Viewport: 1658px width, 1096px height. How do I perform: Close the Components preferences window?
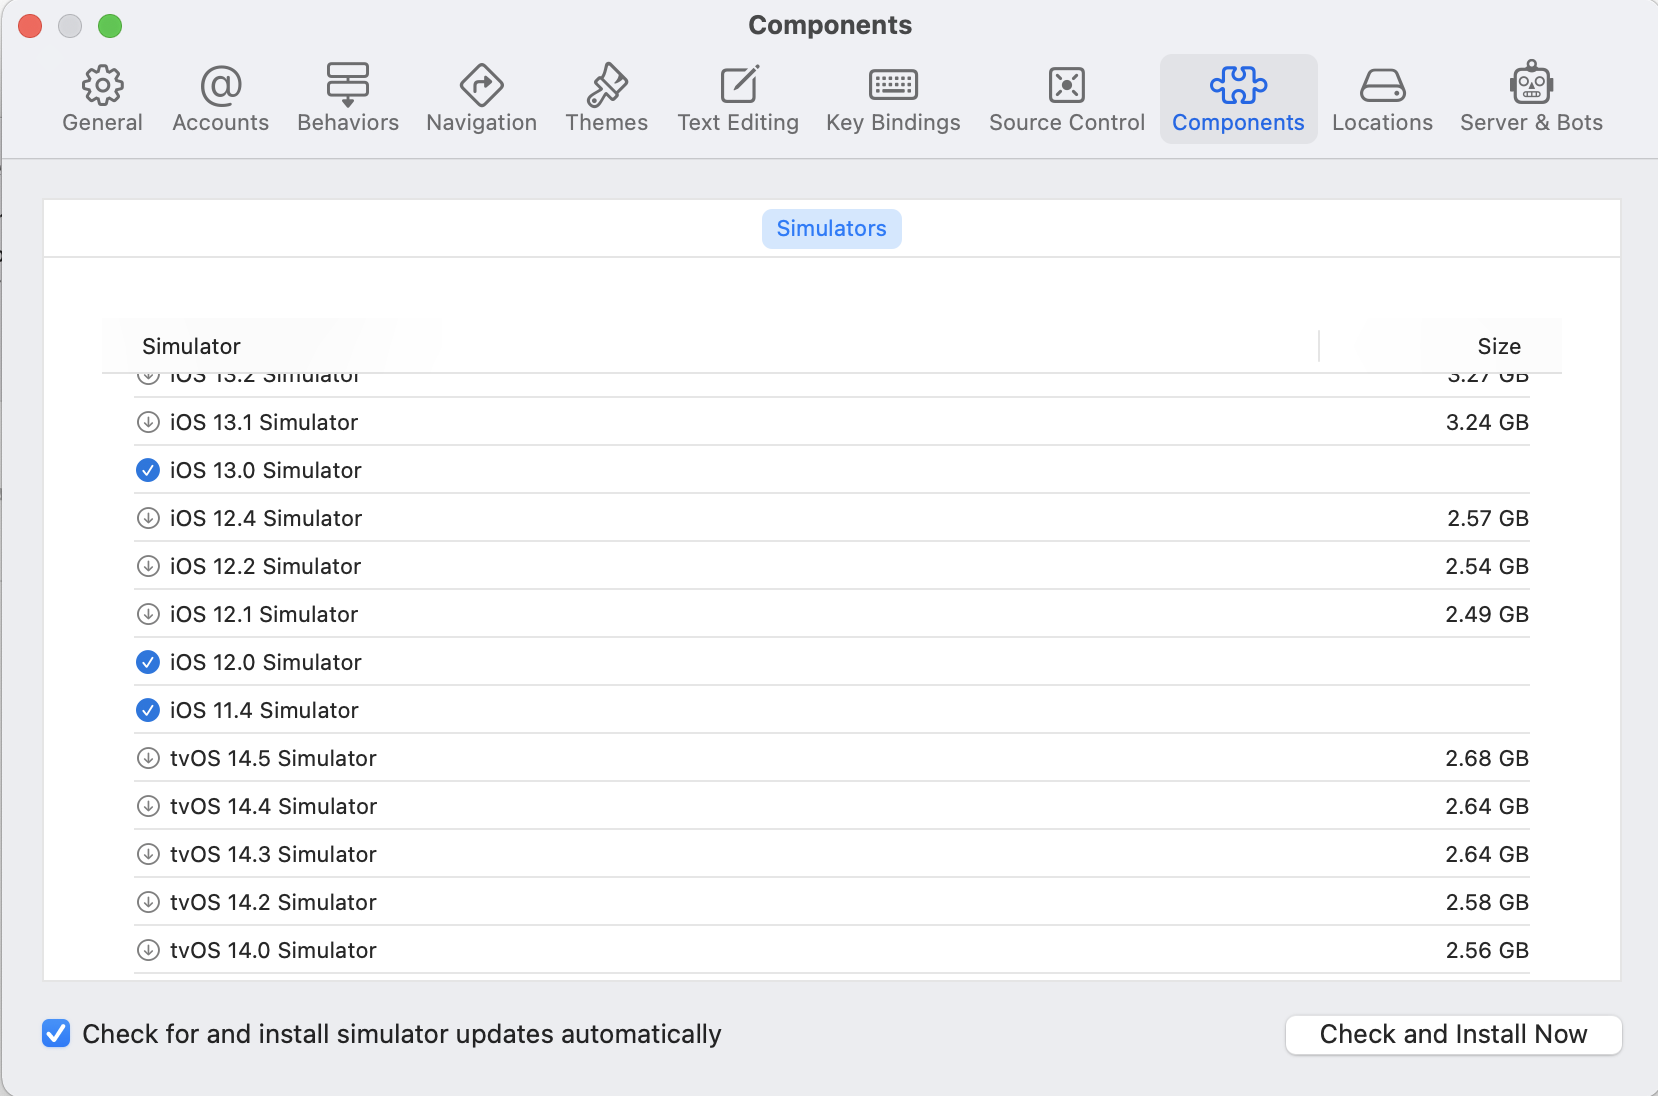coord(30,26)
